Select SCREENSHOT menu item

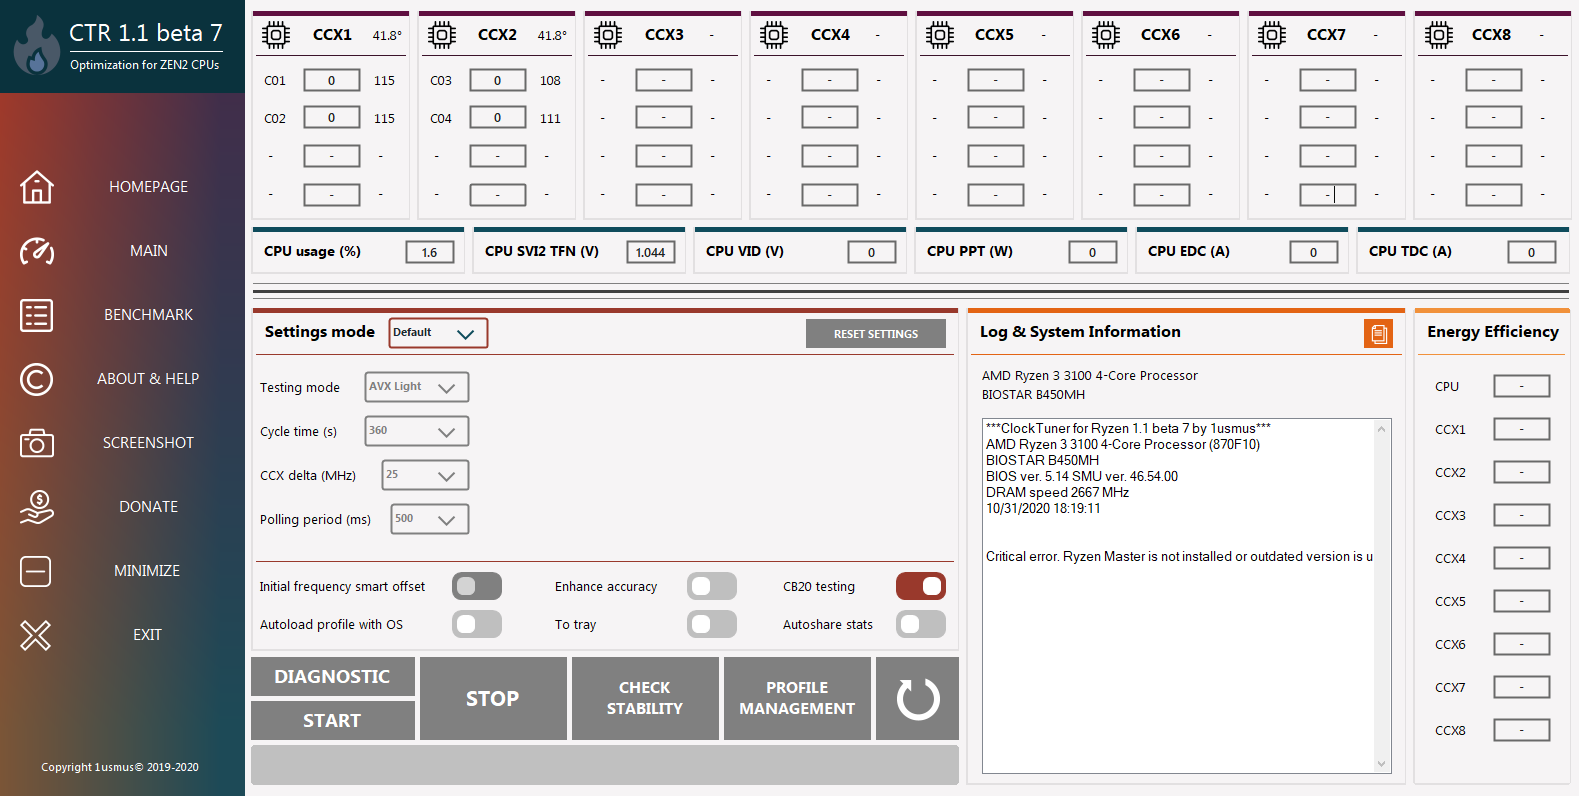coord(148,443)
